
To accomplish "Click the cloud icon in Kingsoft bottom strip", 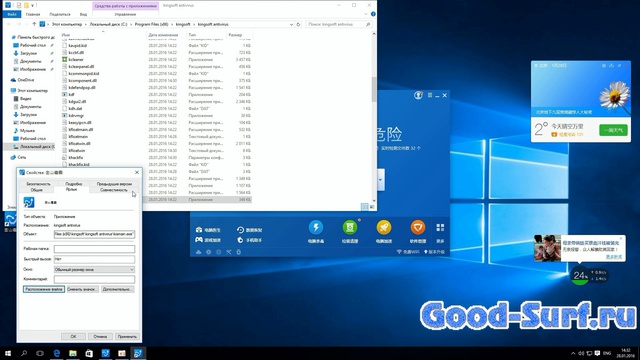I will point(199,252).
